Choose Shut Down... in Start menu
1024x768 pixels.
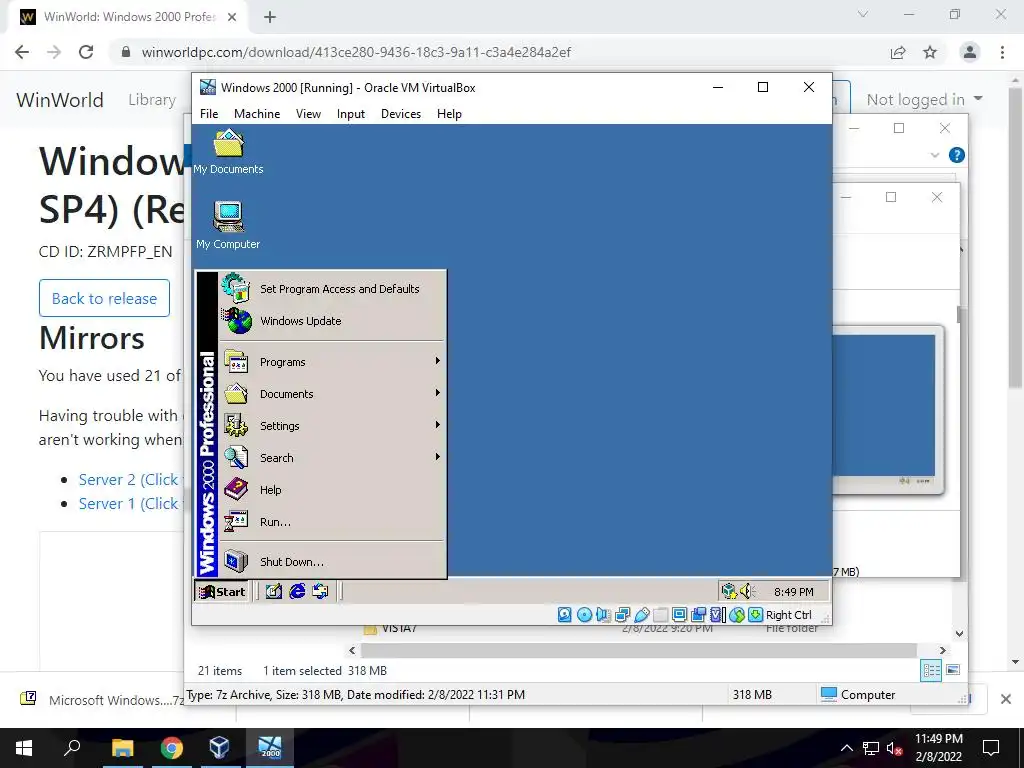pos(332,562)
